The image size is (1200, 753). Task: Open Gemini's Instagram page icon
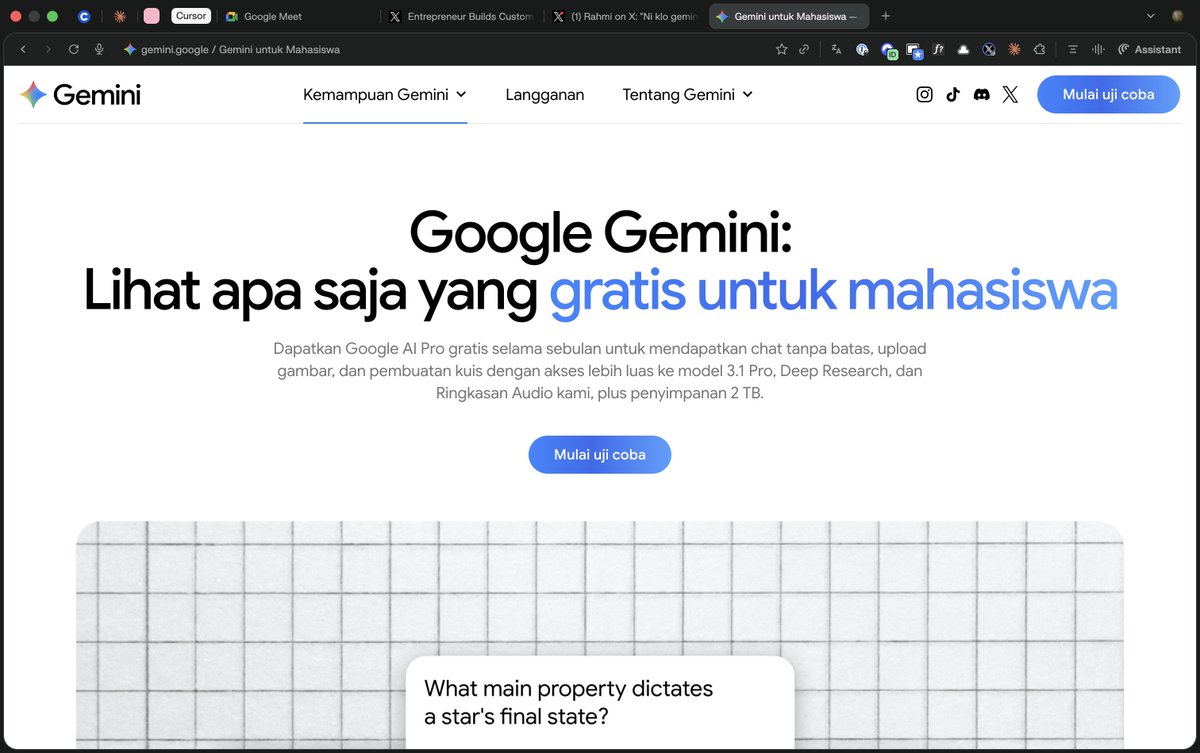pyautogui.click(x=925, y=95)
